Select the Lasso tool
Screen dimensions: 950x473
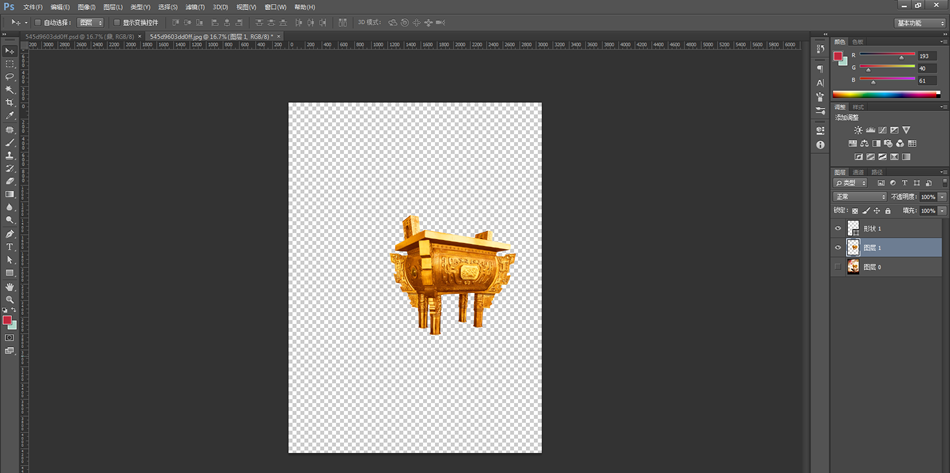[10, 76]
